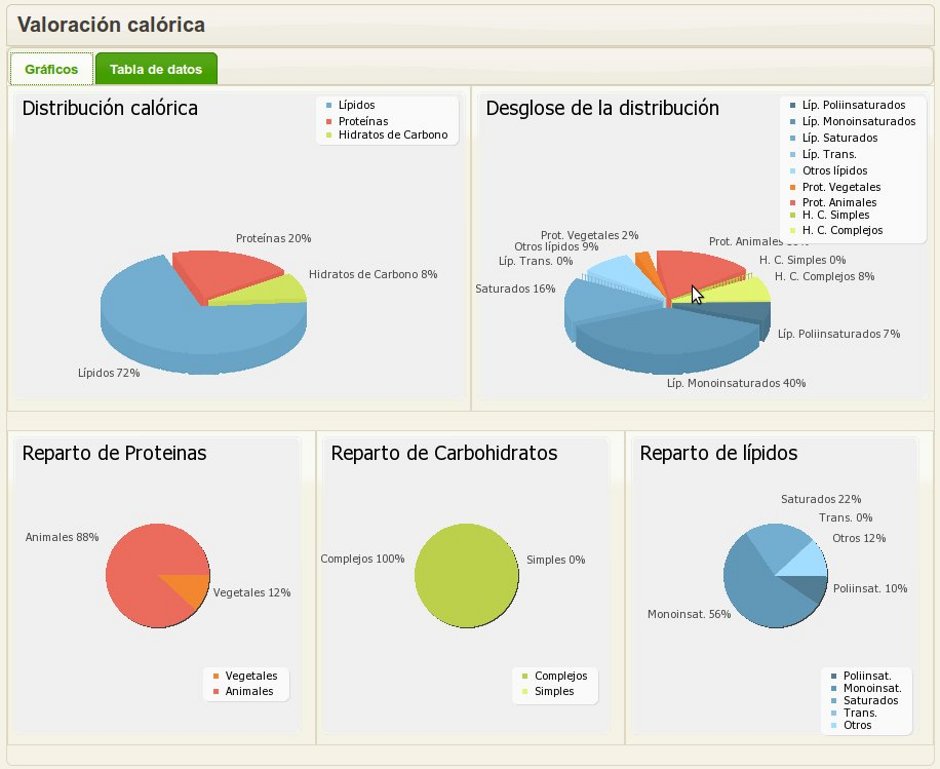Click the Simples legend entry in Reparto de Carbohidratos
Screen dimensions: 940x769
point(548,691)
